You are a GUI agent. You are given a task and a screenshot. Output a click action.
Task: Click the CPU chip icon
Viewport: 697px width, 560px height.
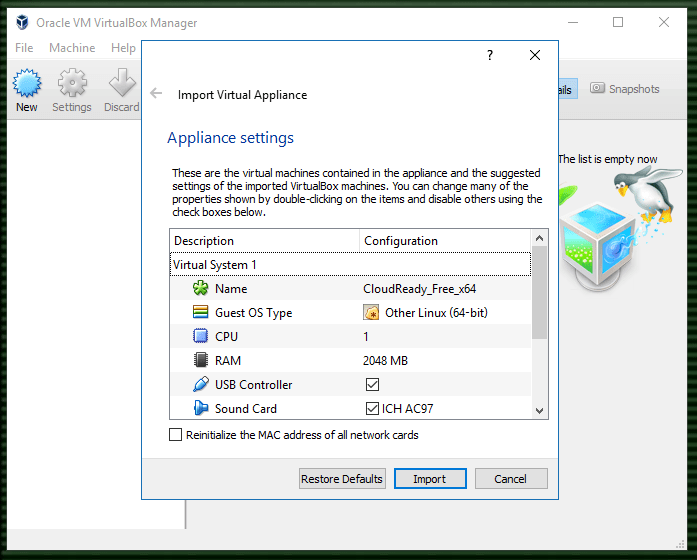(200, 336)
